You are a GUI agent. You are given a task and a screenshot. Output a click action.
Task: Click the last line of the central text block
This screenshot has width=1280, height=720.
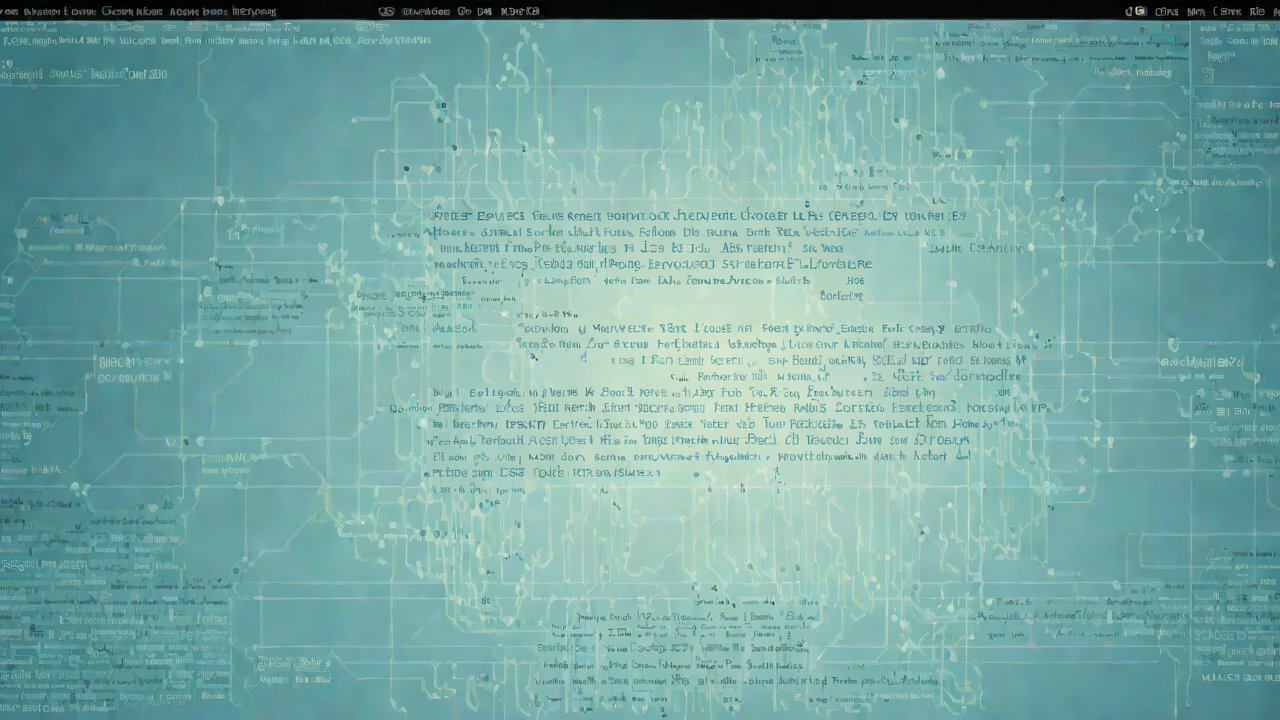pos(540,471)
